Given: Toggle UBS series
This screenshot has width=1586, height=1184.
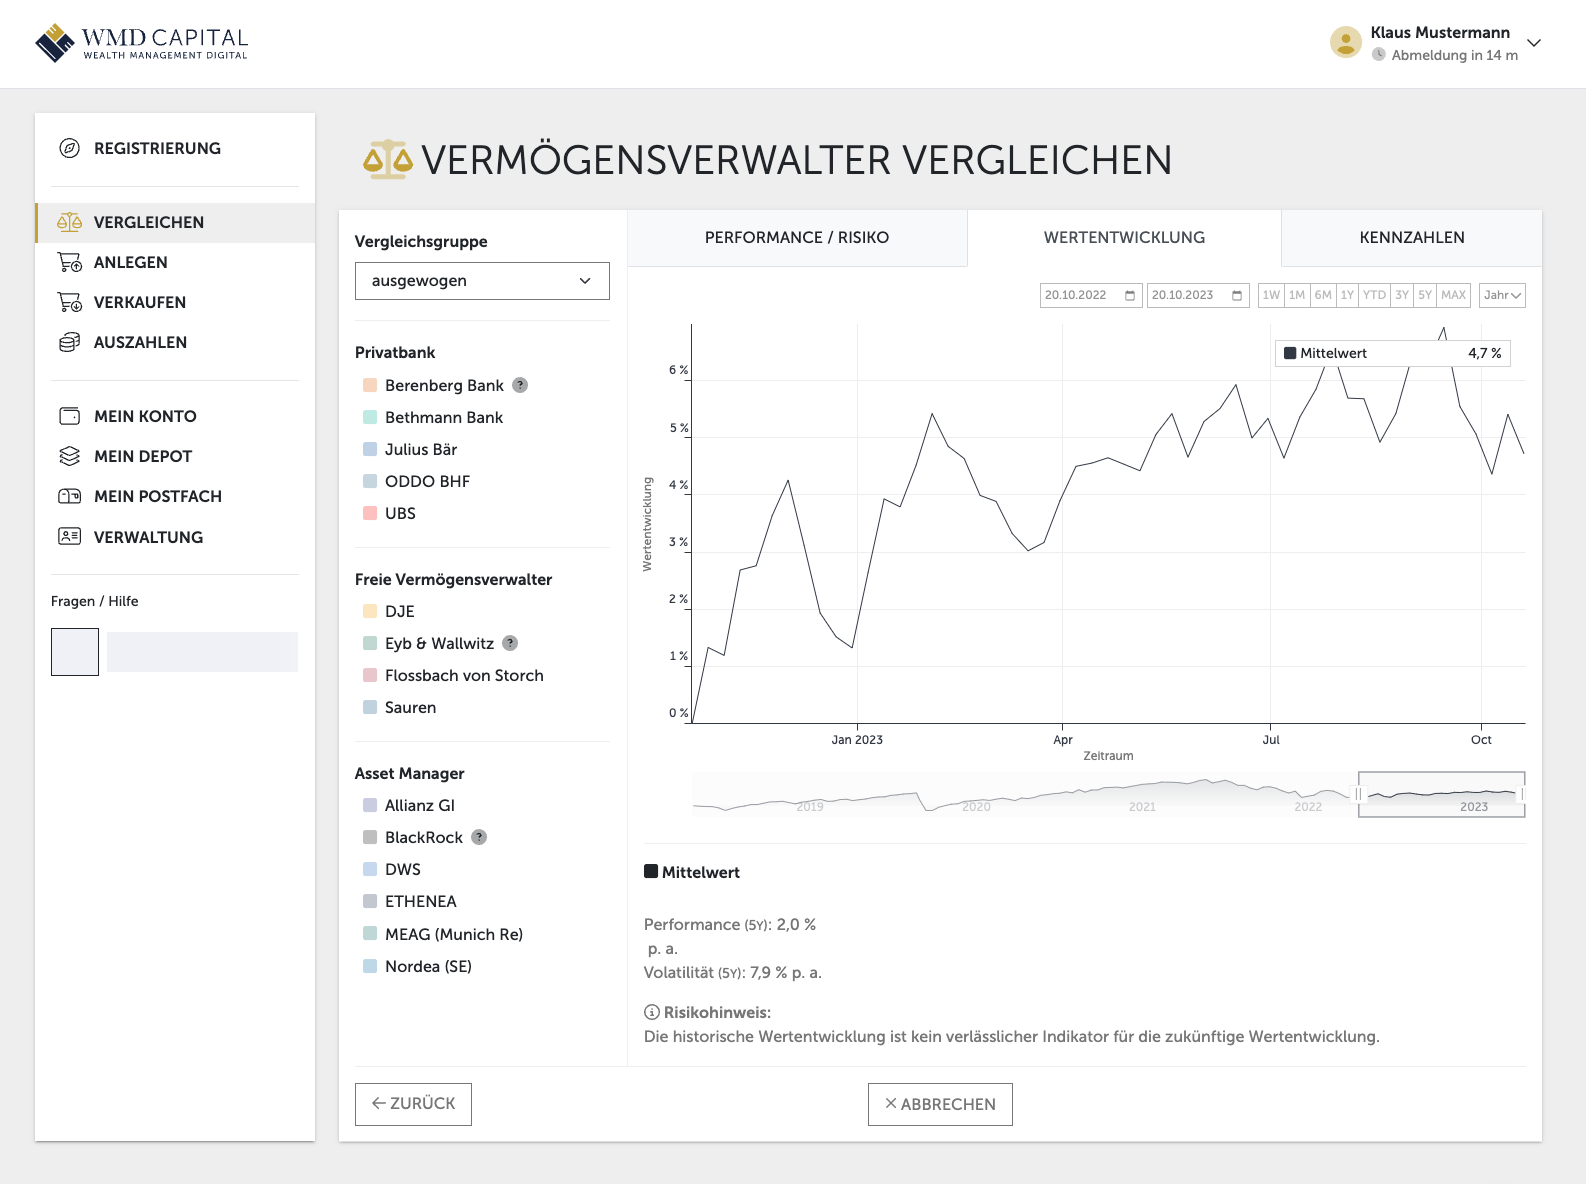Looking at the screenshot, I should (389, 513).
